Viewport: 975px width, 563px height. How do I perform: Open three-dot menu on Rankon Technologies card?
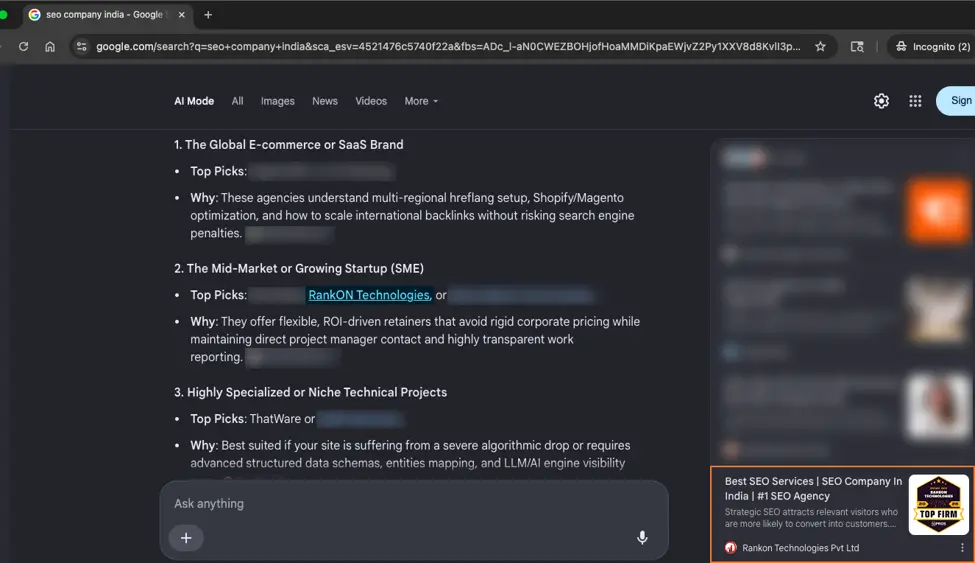point(962,547)
